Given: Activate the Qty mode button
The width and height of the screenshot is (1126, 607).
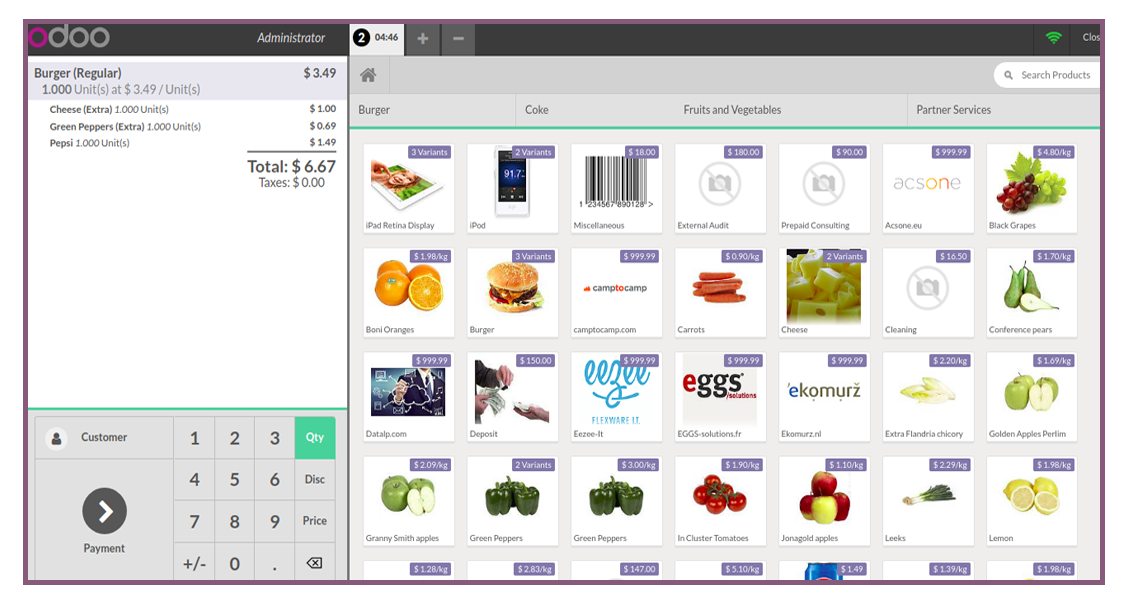Looking at the screenshot, I should pos(315,437).
